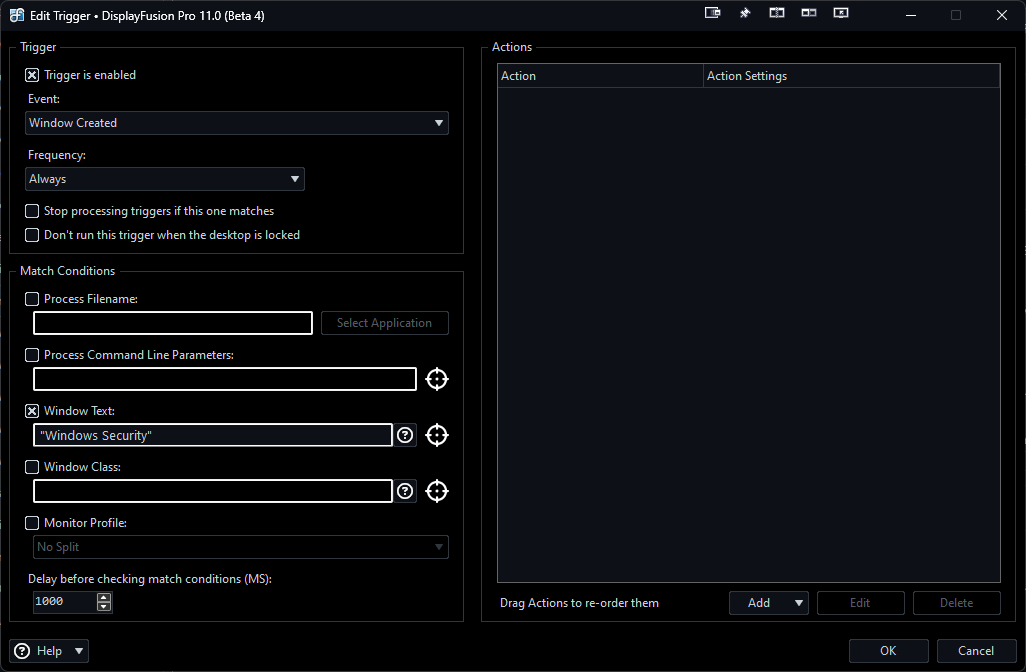Click the pin title bar icon
The width and height of the screenshot is (1026, 672).
(x=745, y=14)
